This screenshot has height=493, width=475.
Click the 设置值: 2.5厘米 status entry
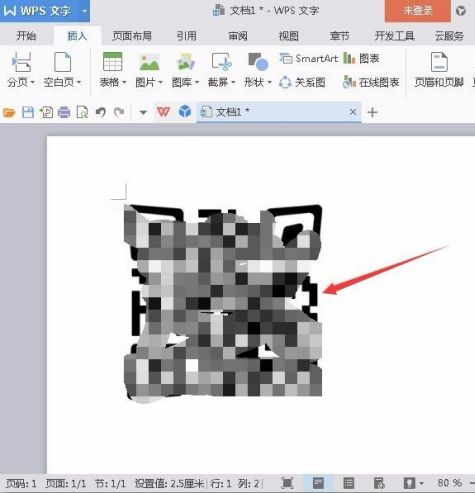tap(169, 483)
